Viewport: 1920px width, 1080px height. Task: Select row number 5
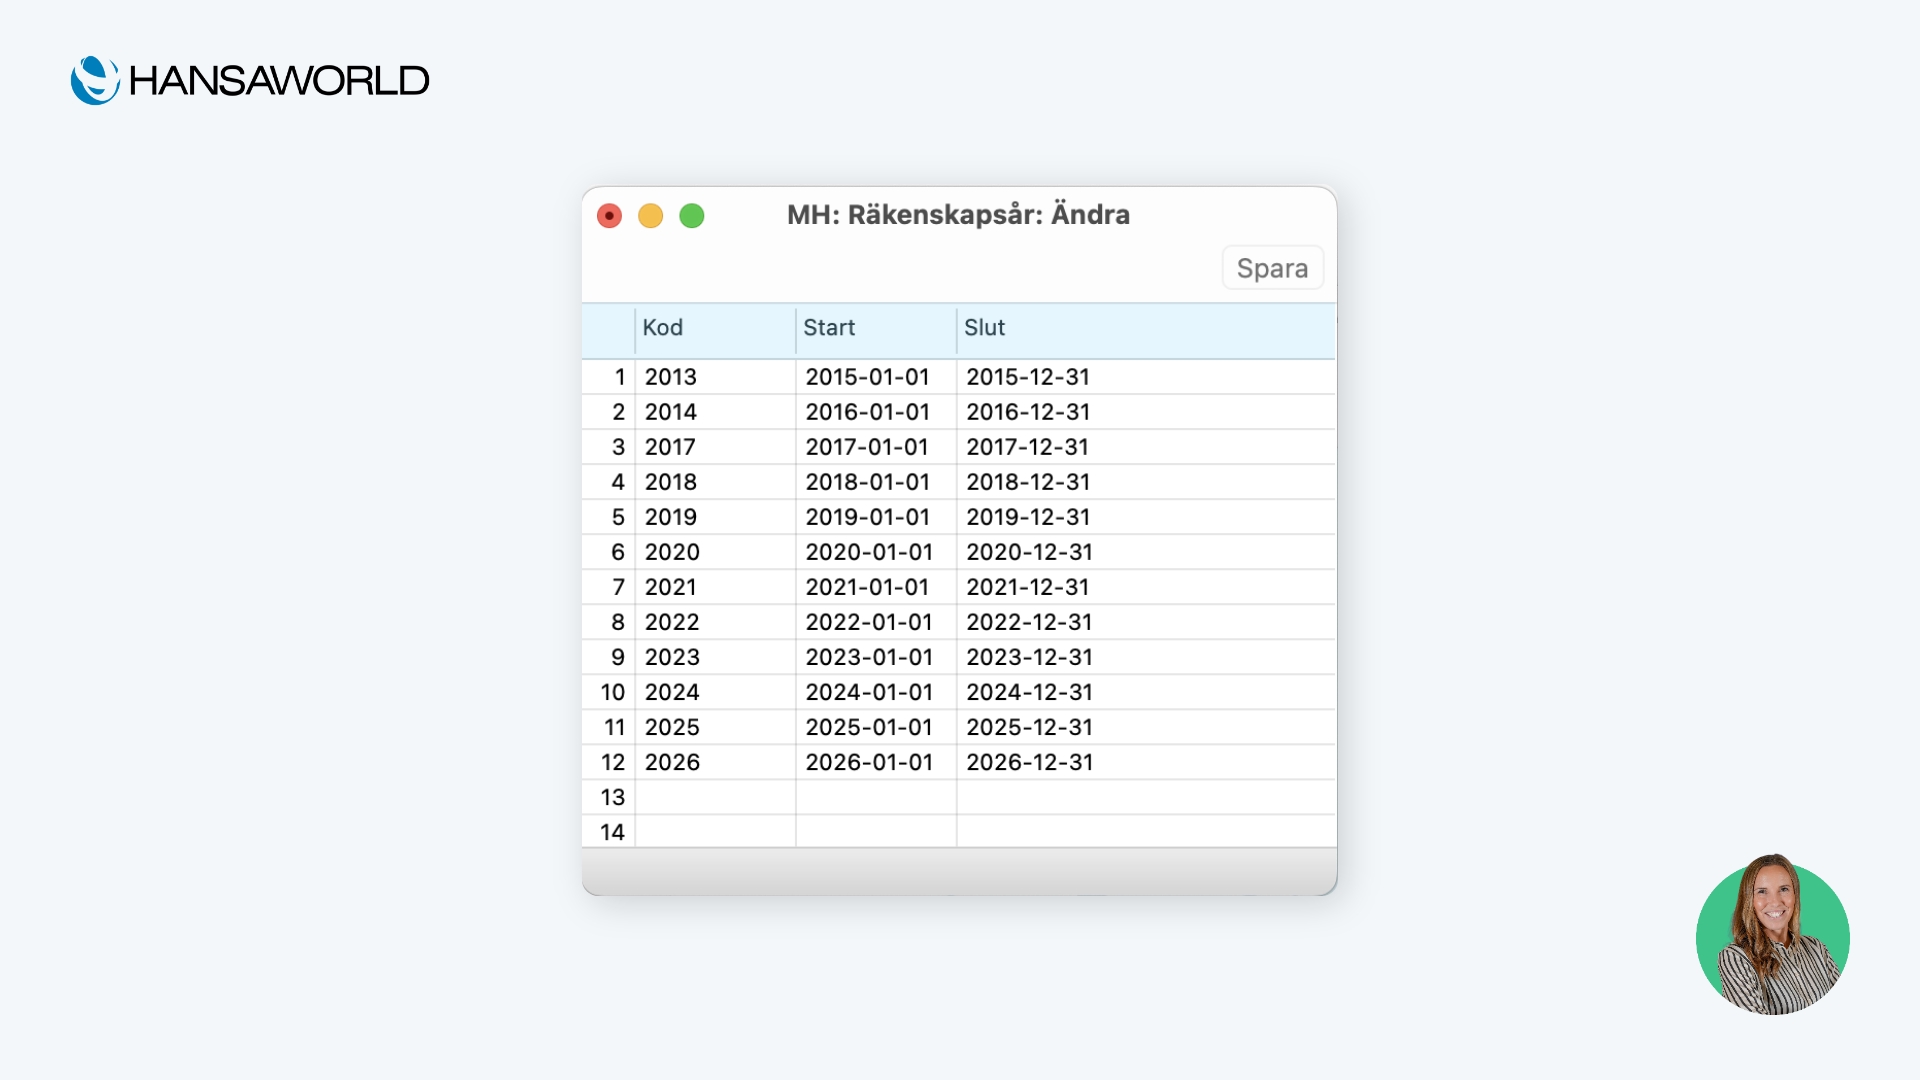pos(609,517)
